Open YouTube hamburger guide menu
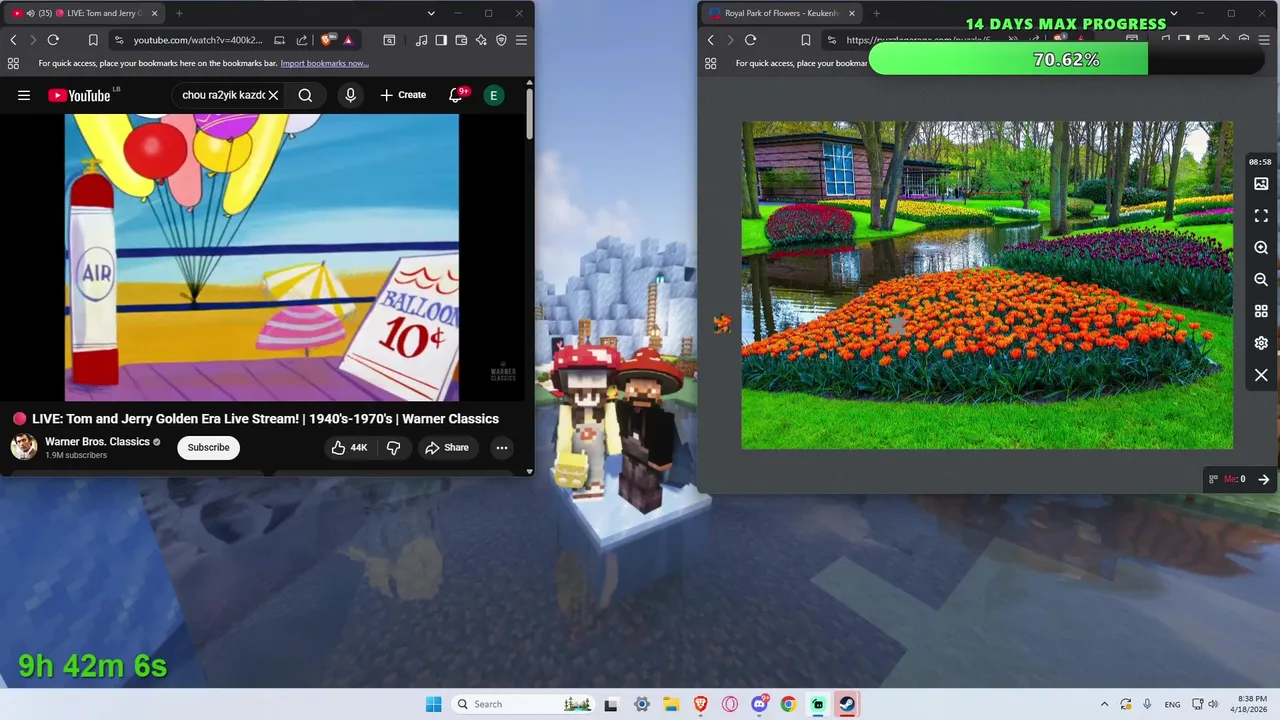Viewport: 1280px width, 720px height. tap(24, 95)
